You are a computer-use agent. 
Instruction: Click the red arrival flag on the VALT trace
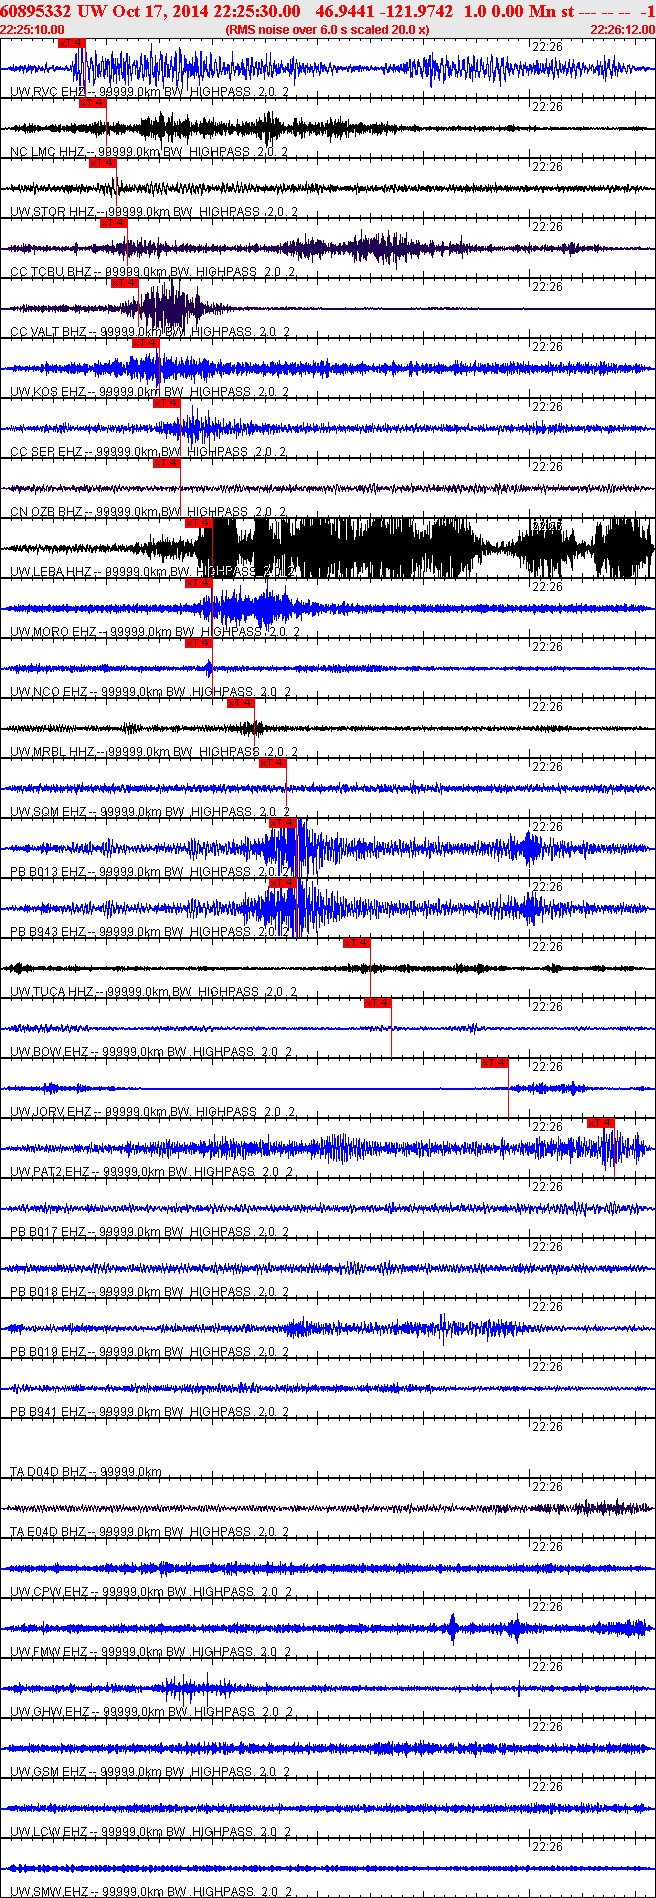tap(125, 283)
